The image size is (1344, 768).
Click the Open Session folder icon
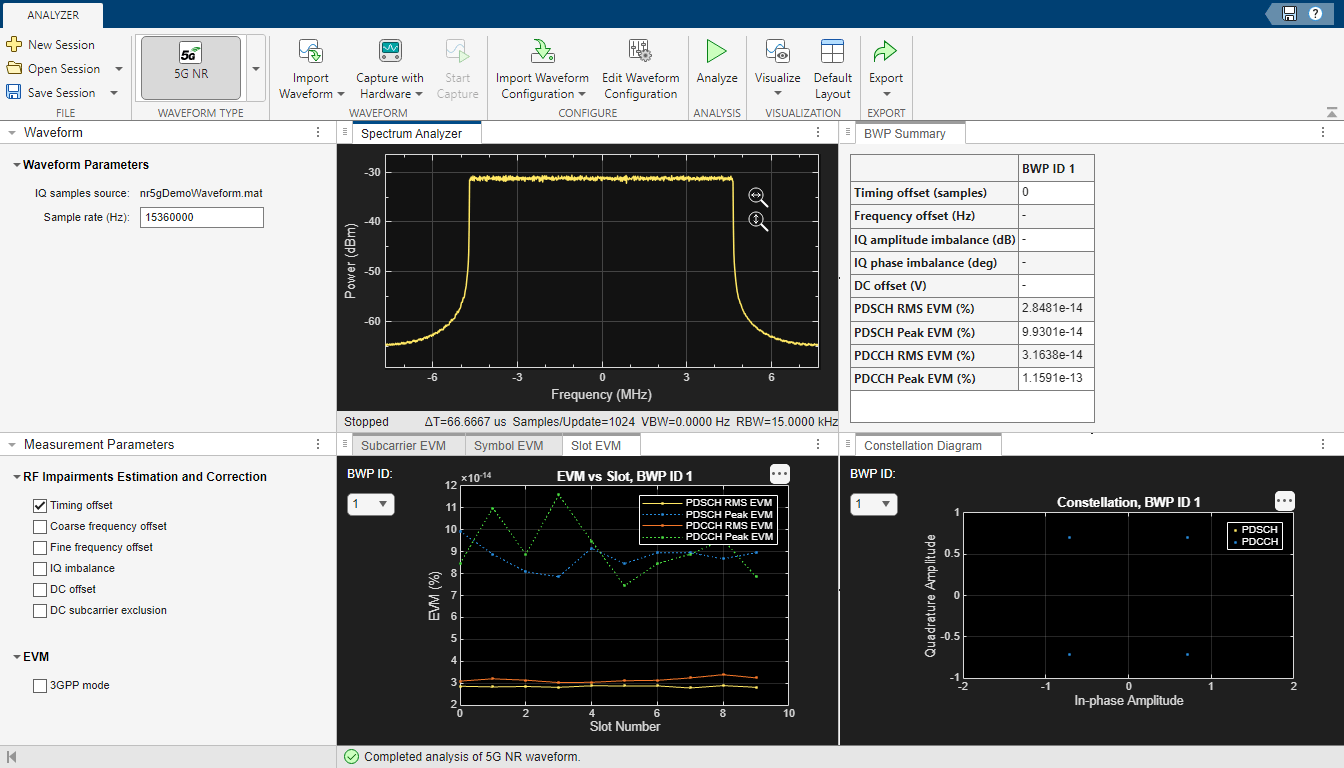(x=14, y=68)
